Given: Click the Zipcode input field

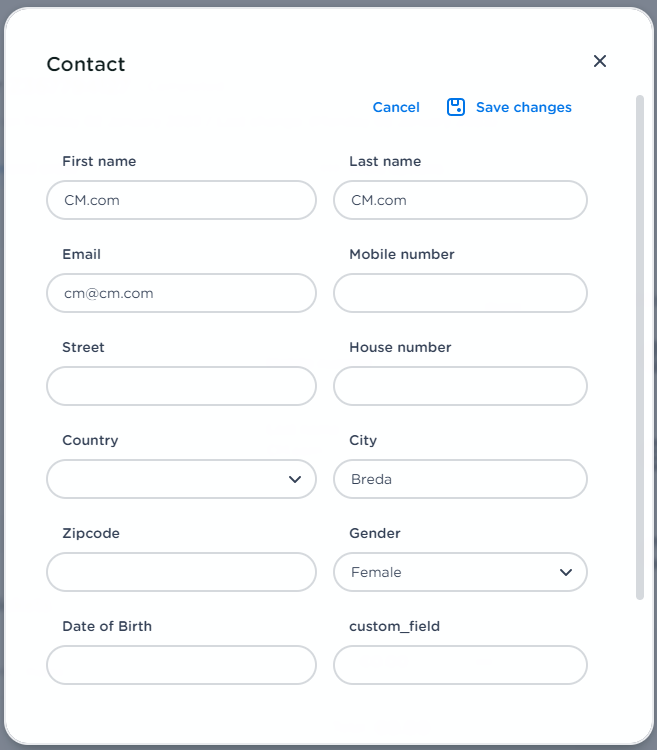Looking at the screenshot, I should coord(181,572).
